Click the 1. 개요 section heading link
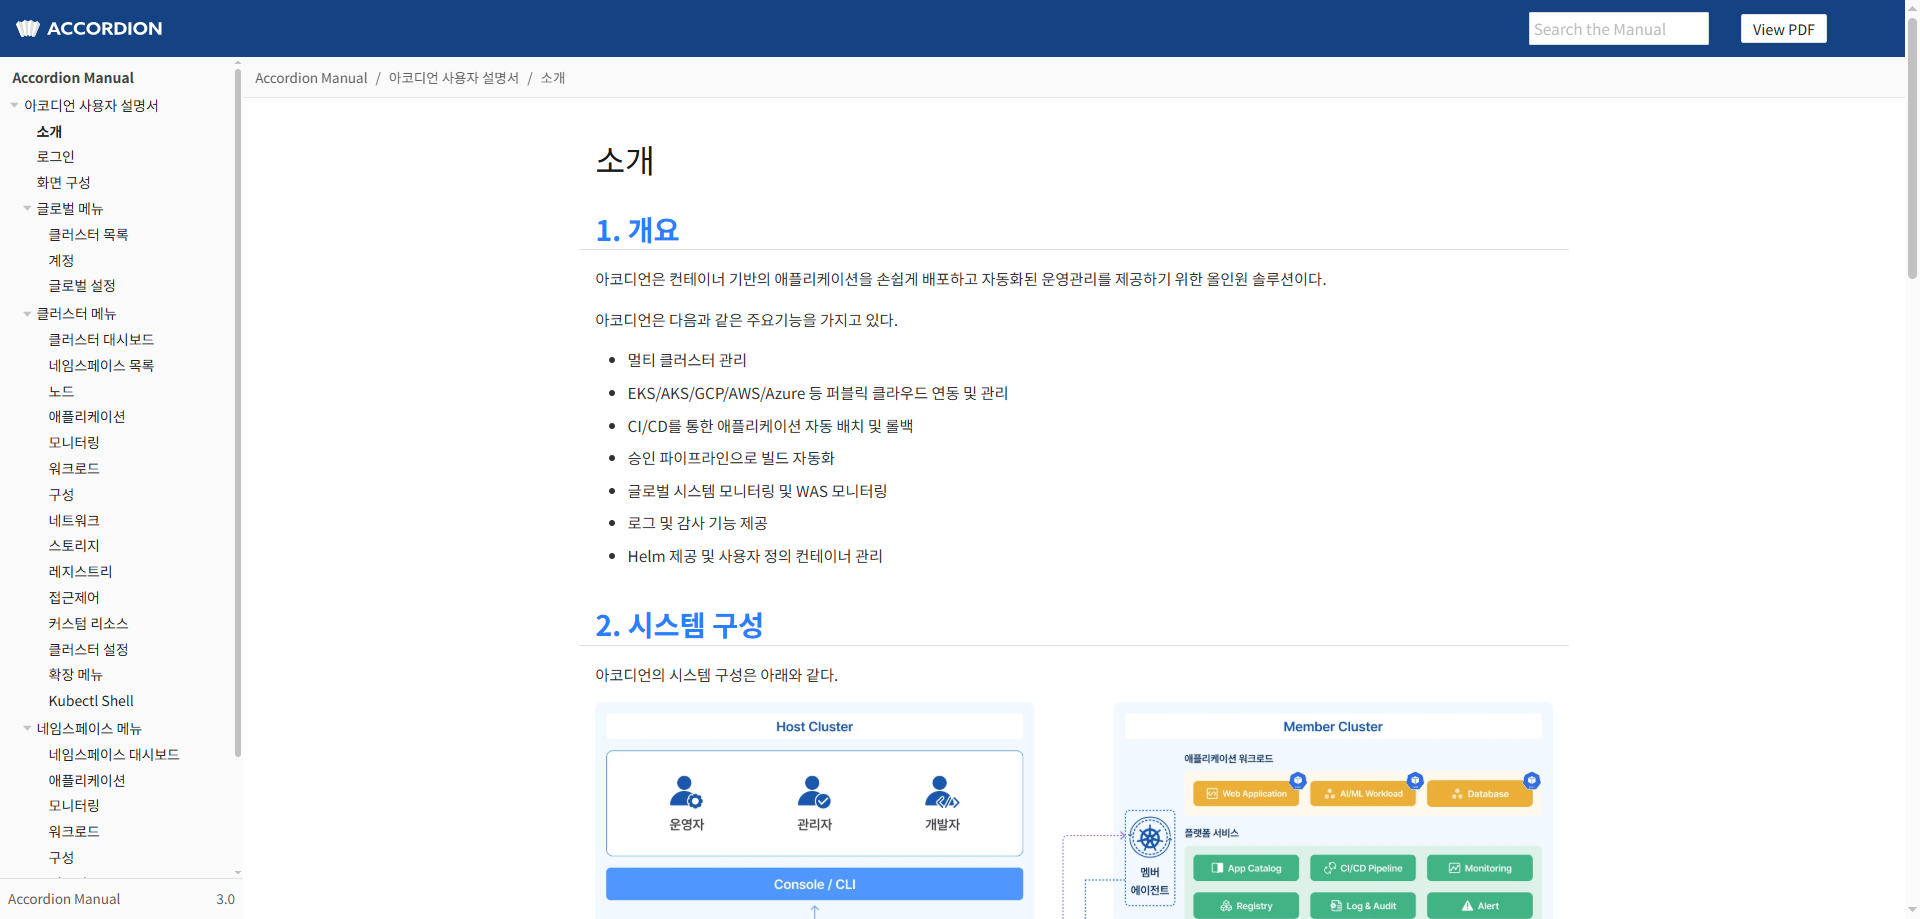This screenshot has height=919, width=1920. coord(637,230)
